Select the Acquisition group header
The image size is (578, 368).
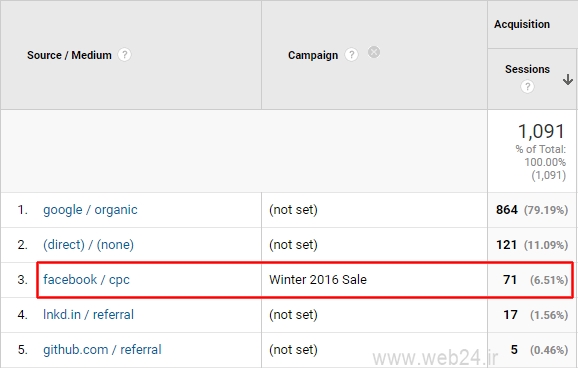(x=522, y=24)
